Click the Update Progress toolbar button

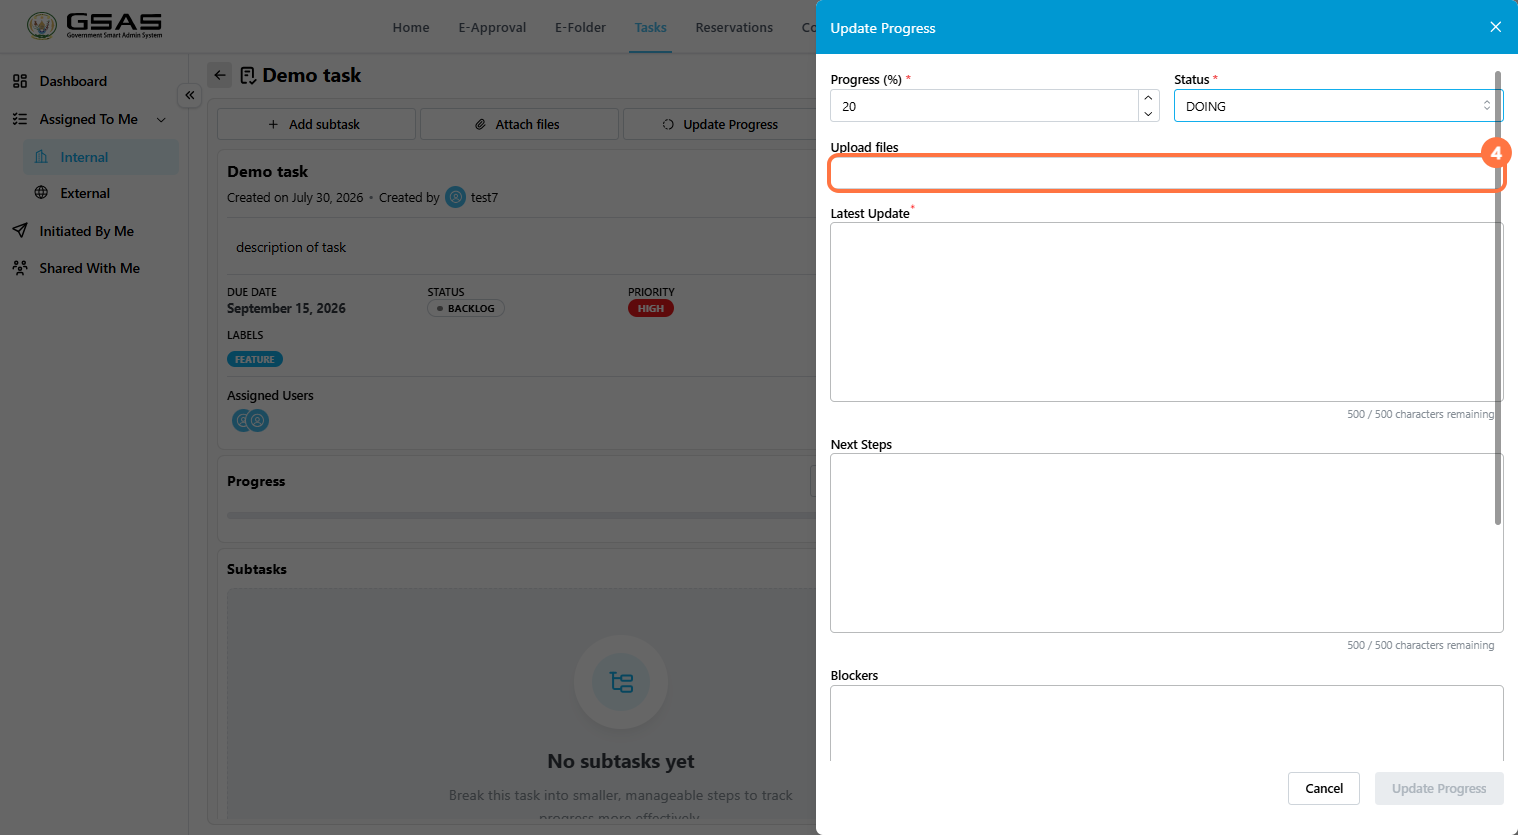tap(720, 124)
